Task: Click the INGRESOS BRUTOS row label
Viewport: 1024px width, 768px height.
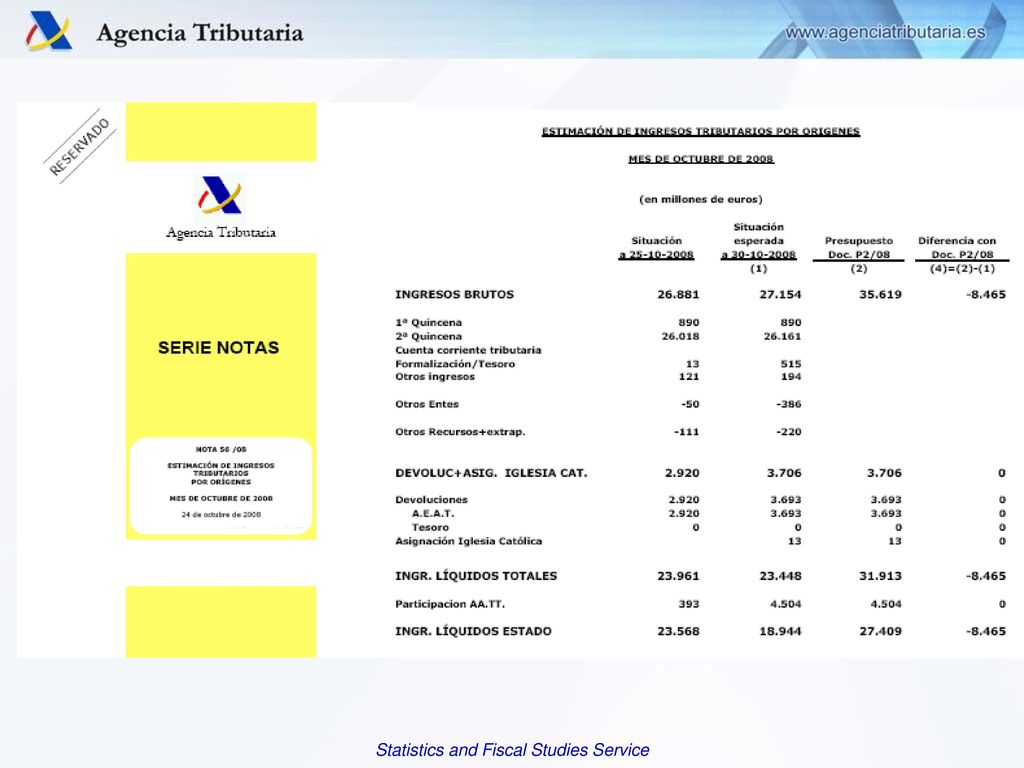Action: 455,295
